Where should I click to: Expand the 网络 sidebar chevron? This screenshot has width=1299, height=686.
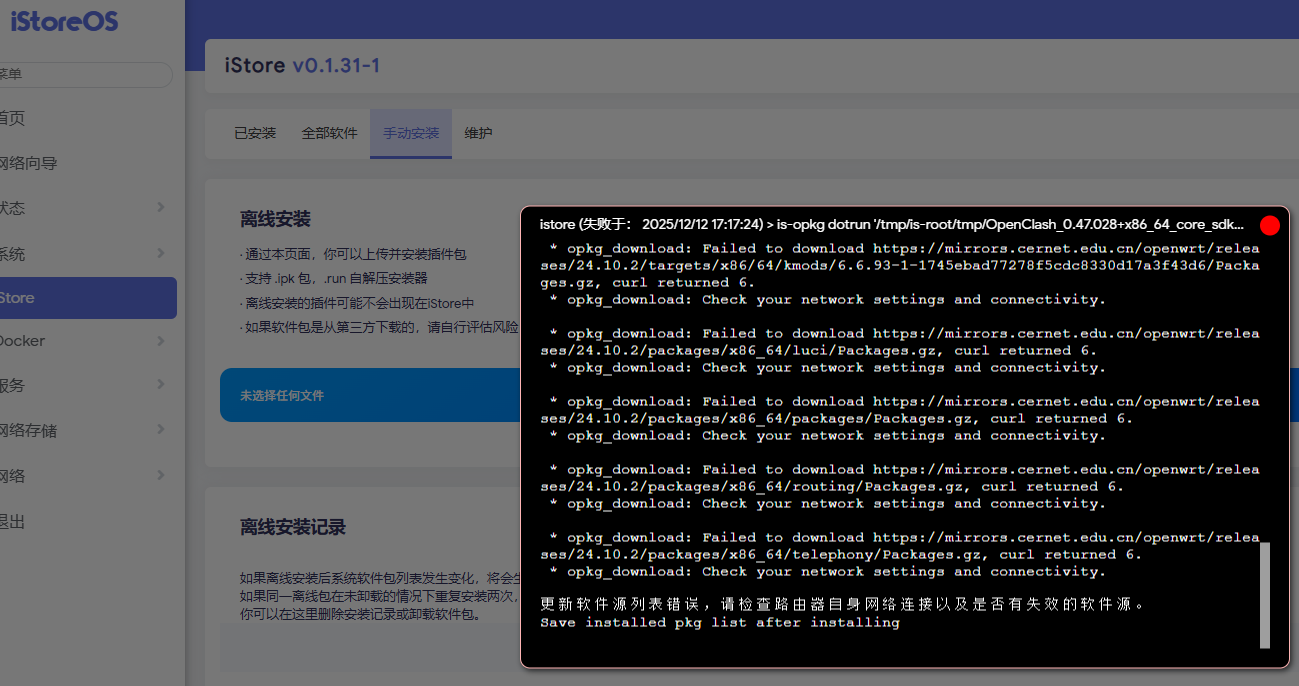[161, 475]
